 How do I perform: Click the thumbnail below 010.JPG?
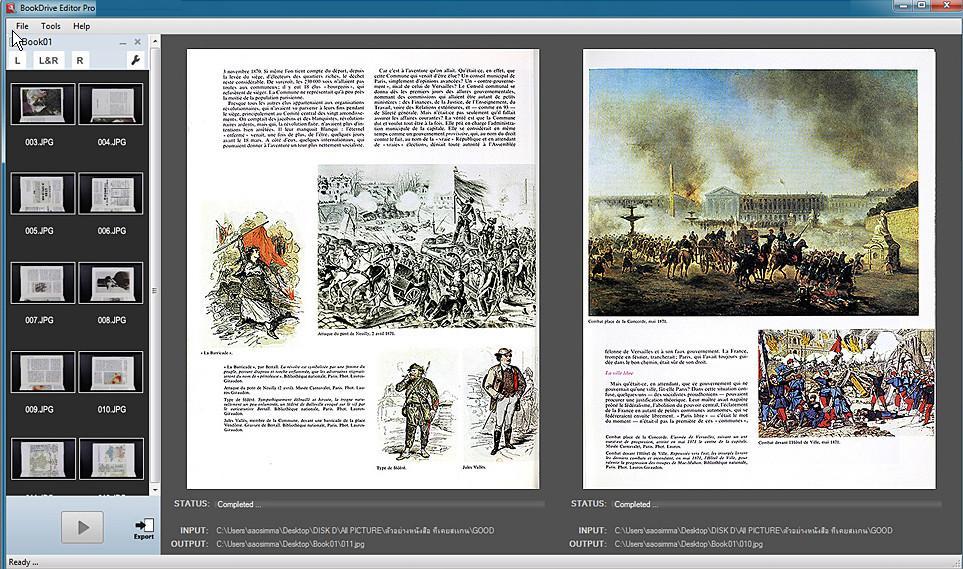pyautogui.click(x=111, y=459)
